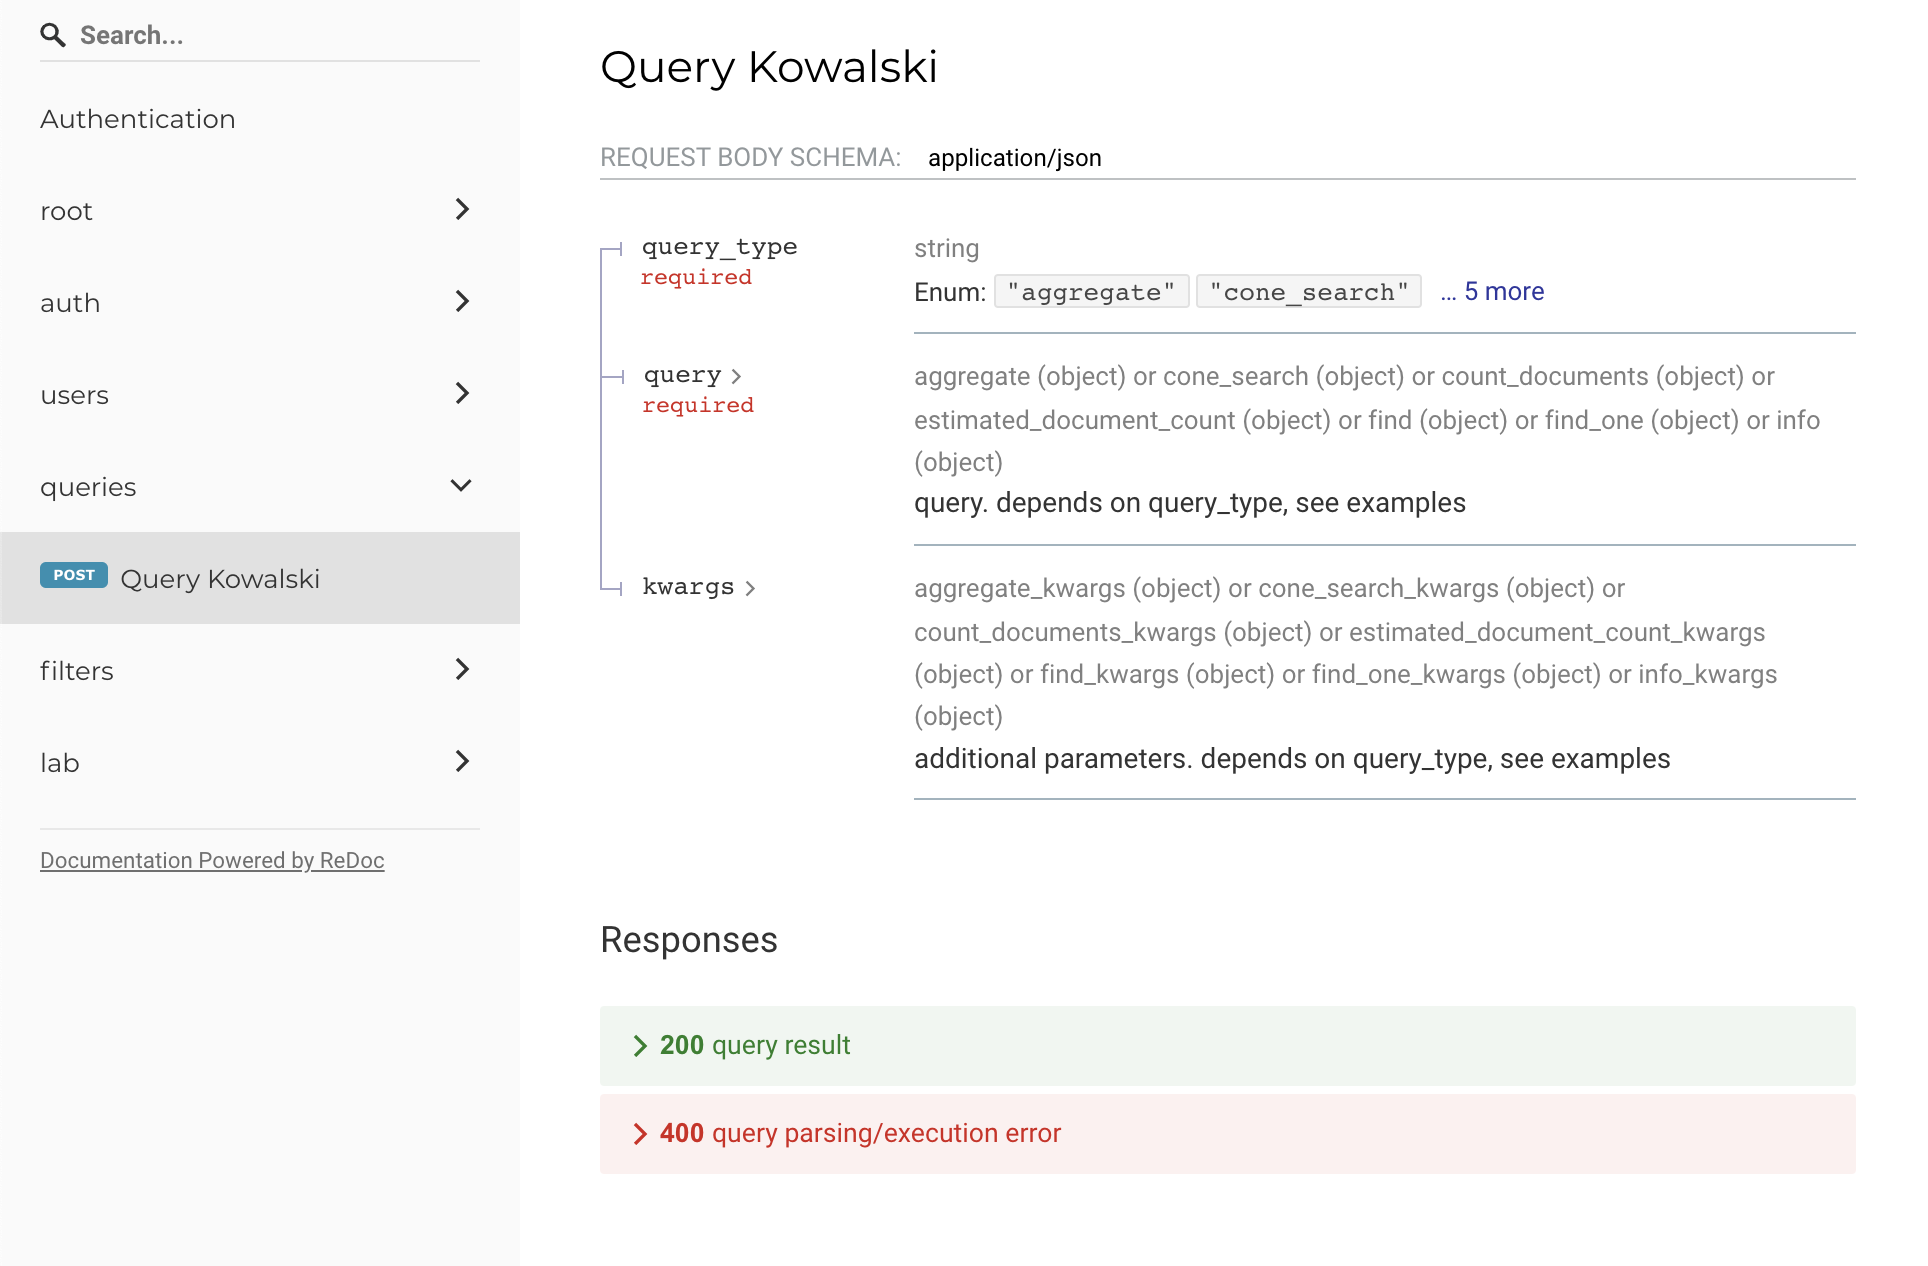Click the Documentation Powered by ReDoc link
Image resolution: width=1928 pixels, height=1266 pixels.
(x=212, y=860)
